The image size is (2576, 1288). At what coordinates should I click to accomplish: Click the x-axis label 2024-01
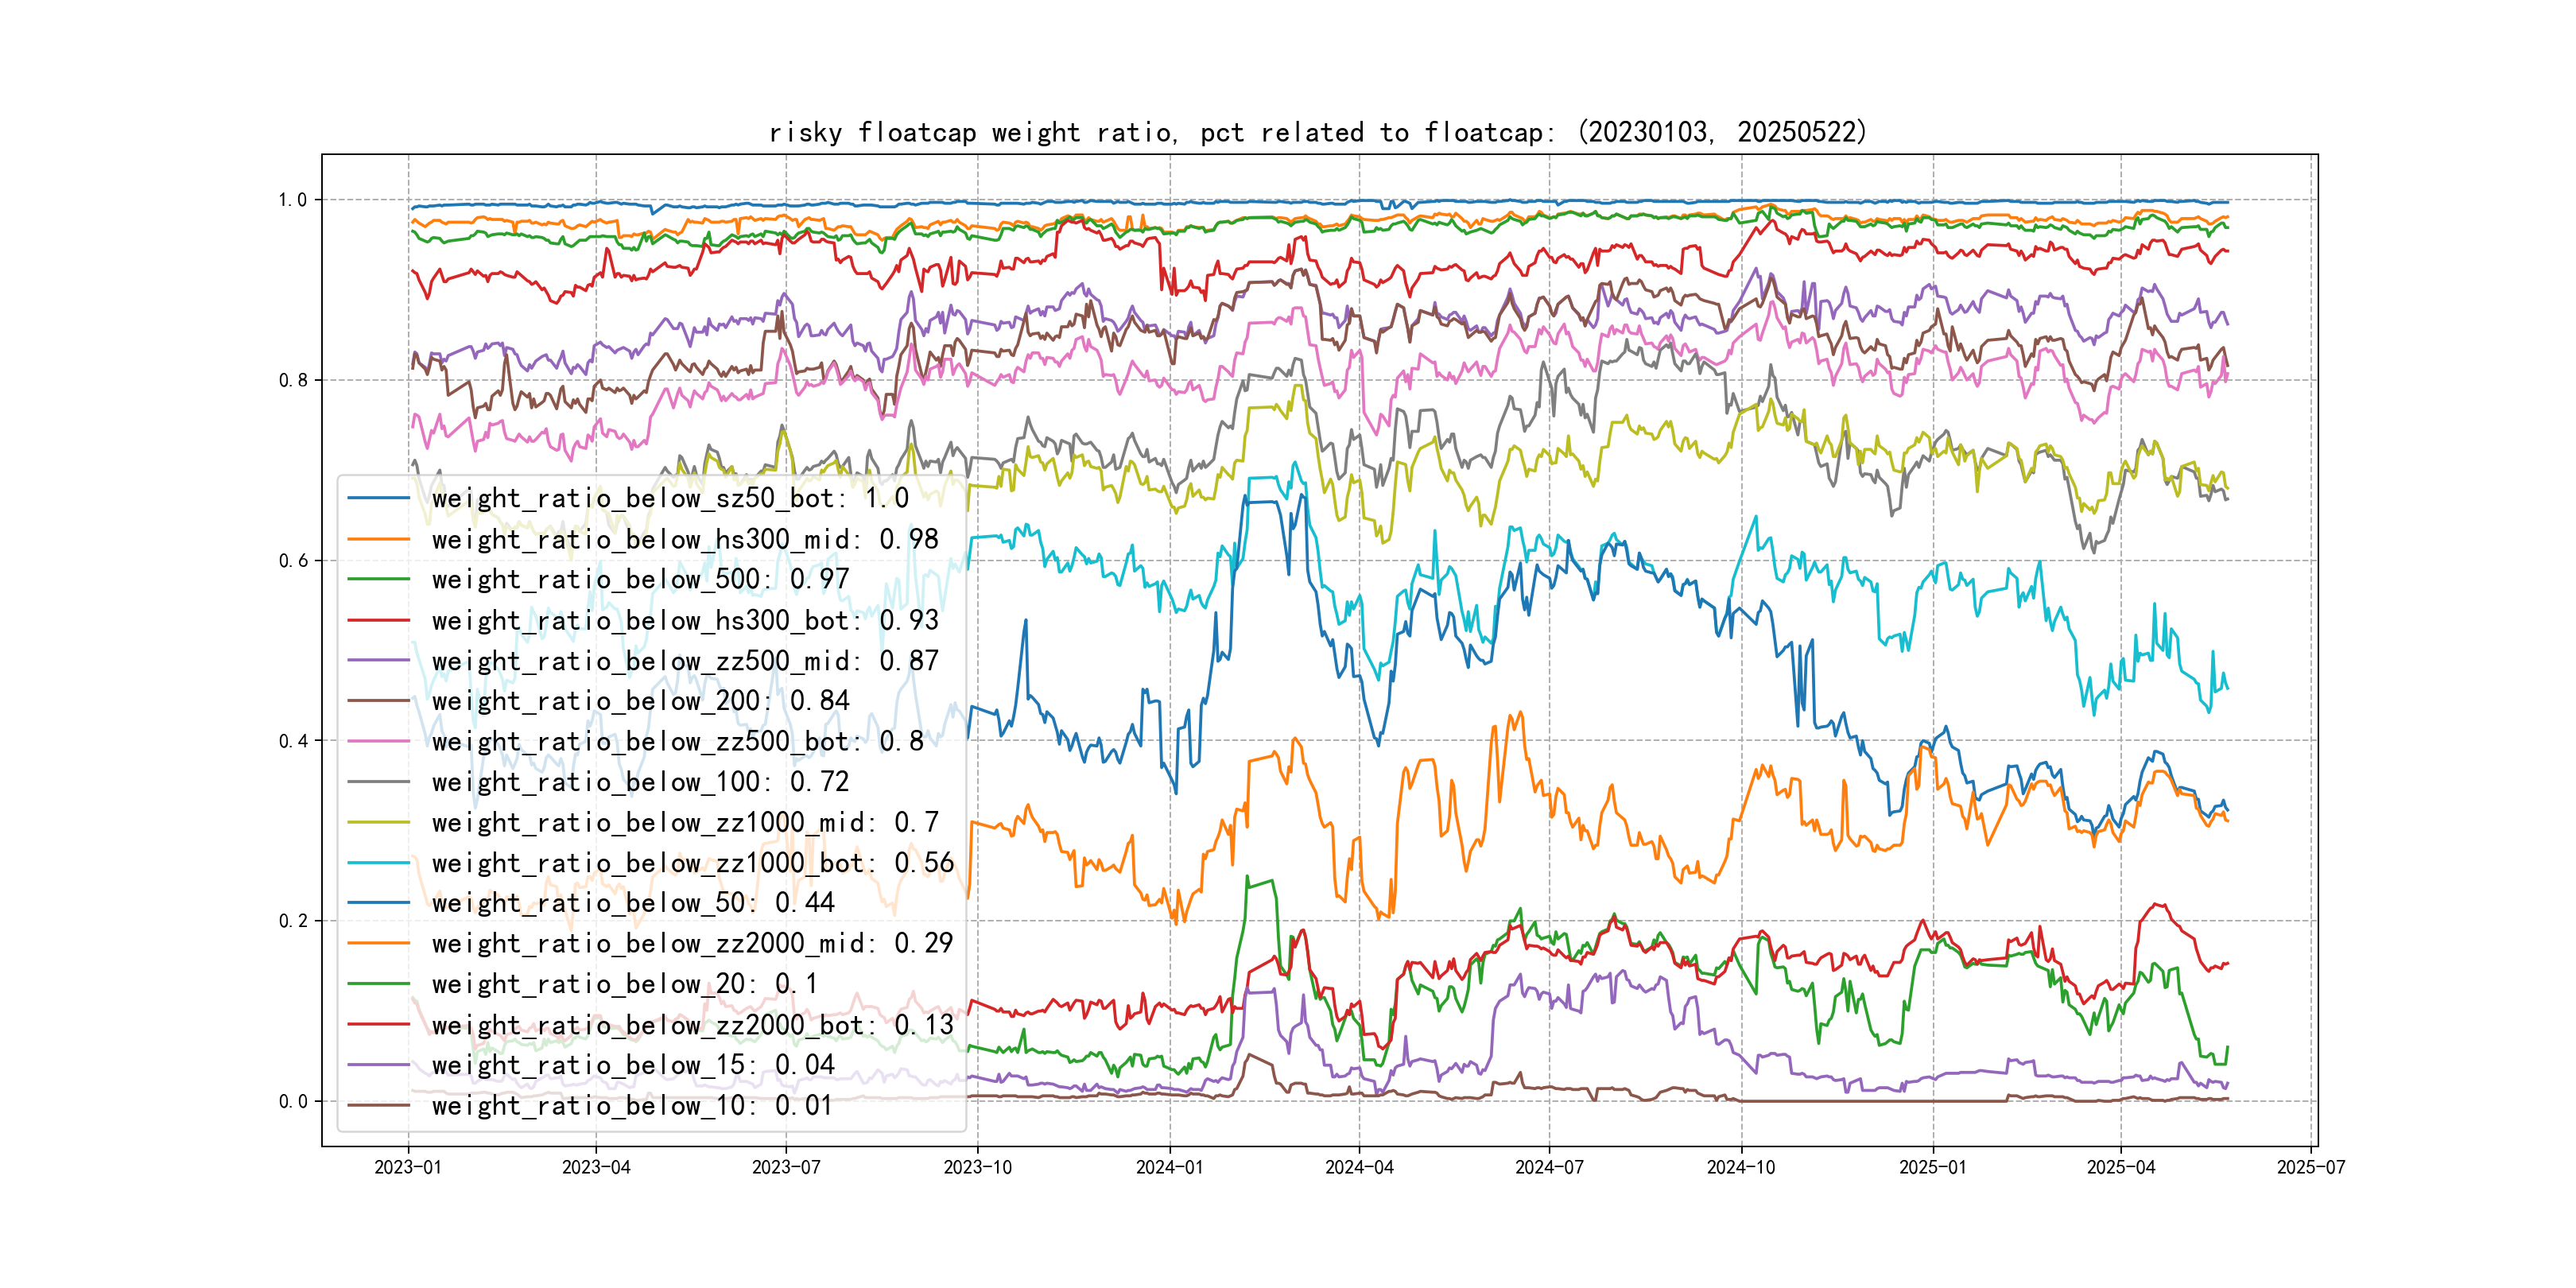(x=1169, y=1167)
